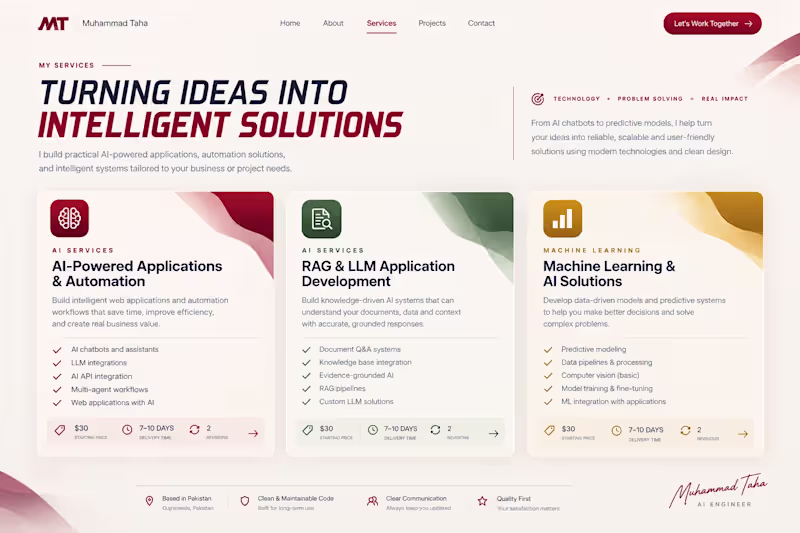Open the Home nav link

(290, 23)
